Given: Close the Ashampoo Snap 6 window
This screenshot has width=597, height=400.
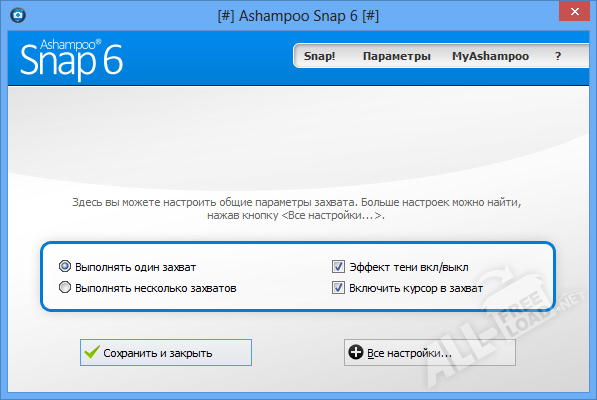Looking at the screenshot, I should click(574, 11).
